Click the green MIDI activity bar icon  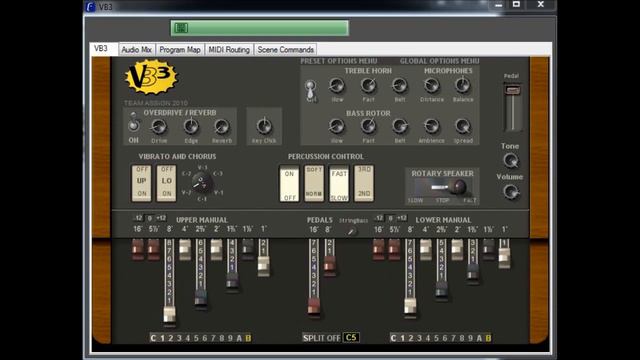181,28
